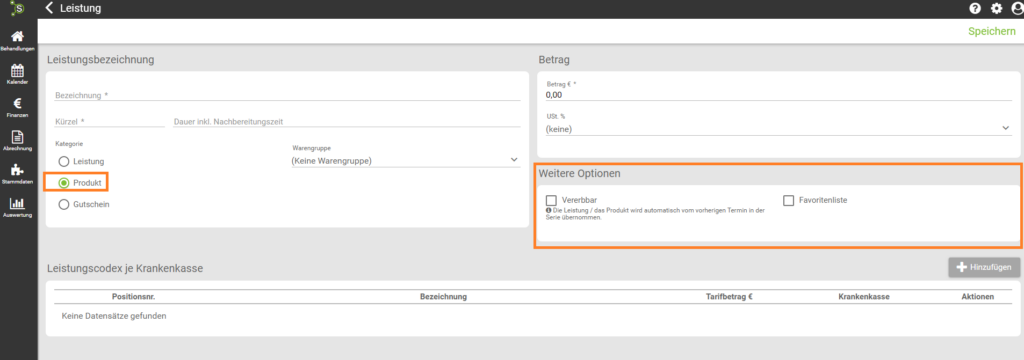The height and width of the screenshot is (360, 1024).
Task: Open the Abrechnung document icon
Action: [18, 137]
